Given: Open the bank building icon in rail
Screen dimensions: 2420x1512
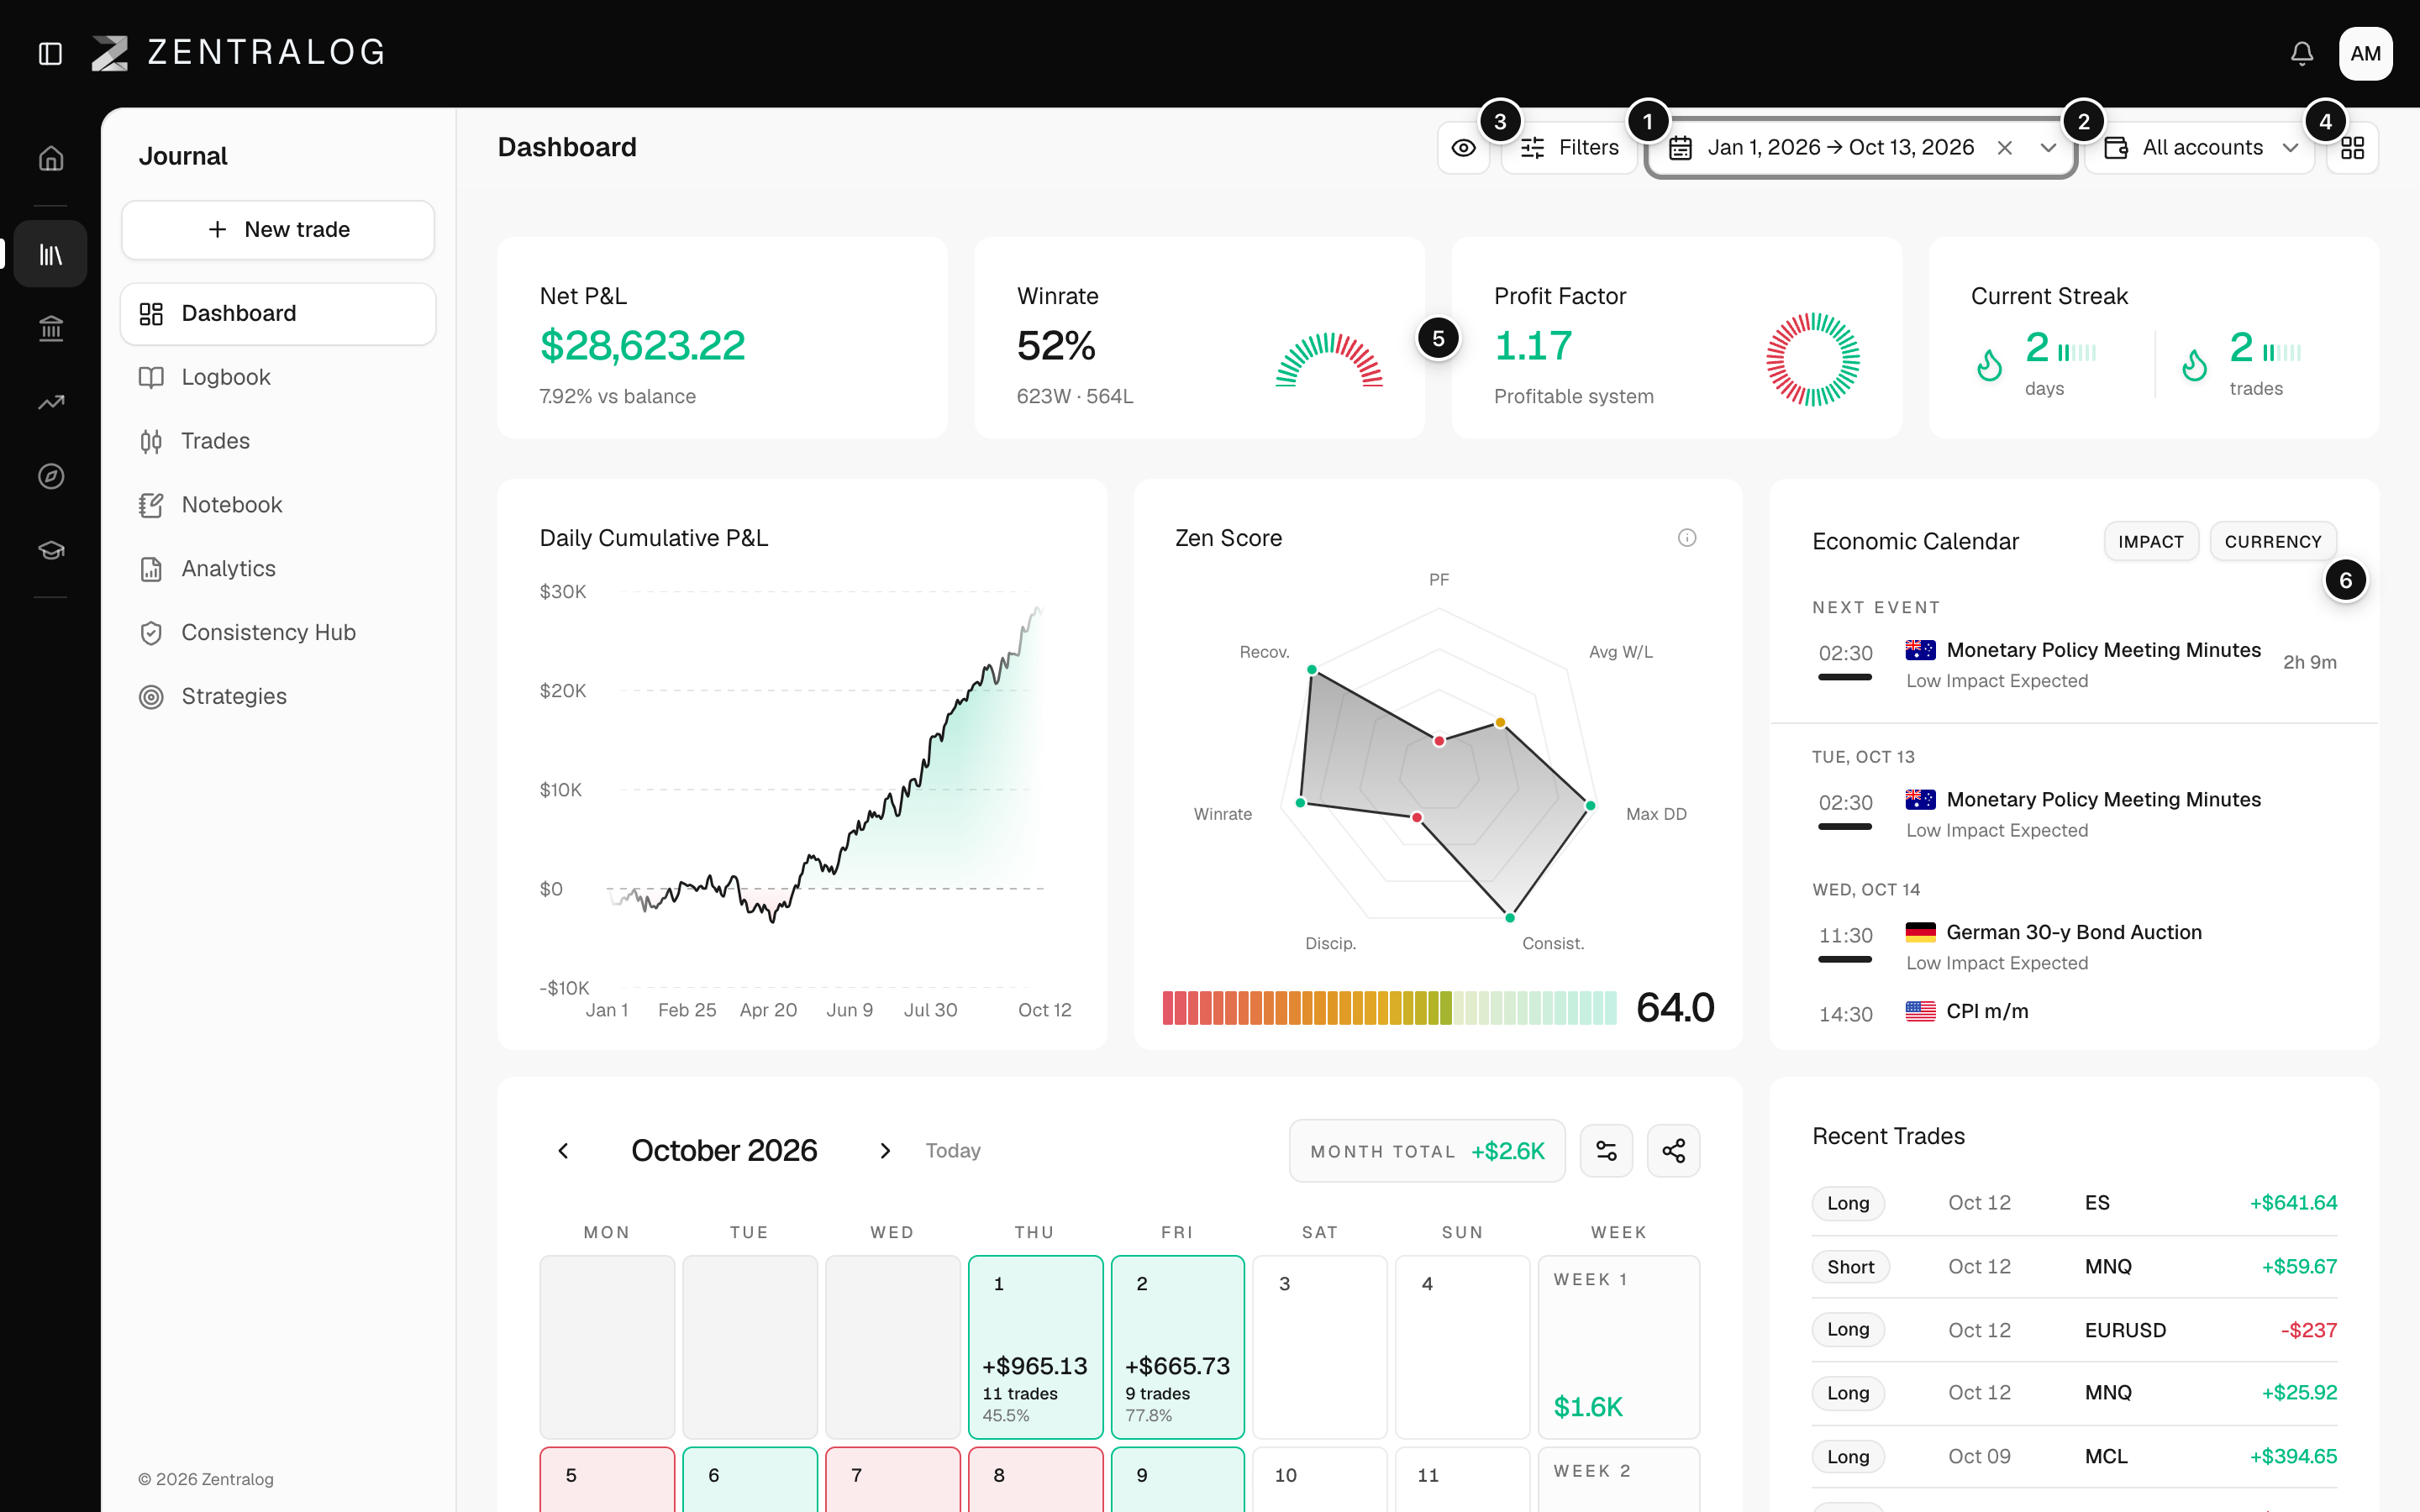Looking at the screenshot, I should click(51, 328).
